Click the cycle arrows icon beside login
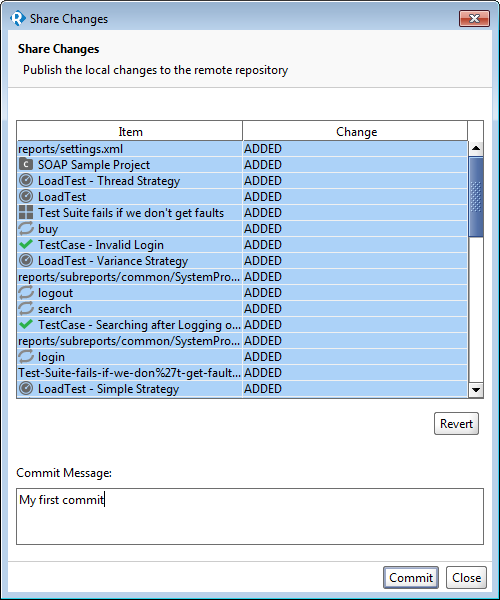 coord(26,357)
